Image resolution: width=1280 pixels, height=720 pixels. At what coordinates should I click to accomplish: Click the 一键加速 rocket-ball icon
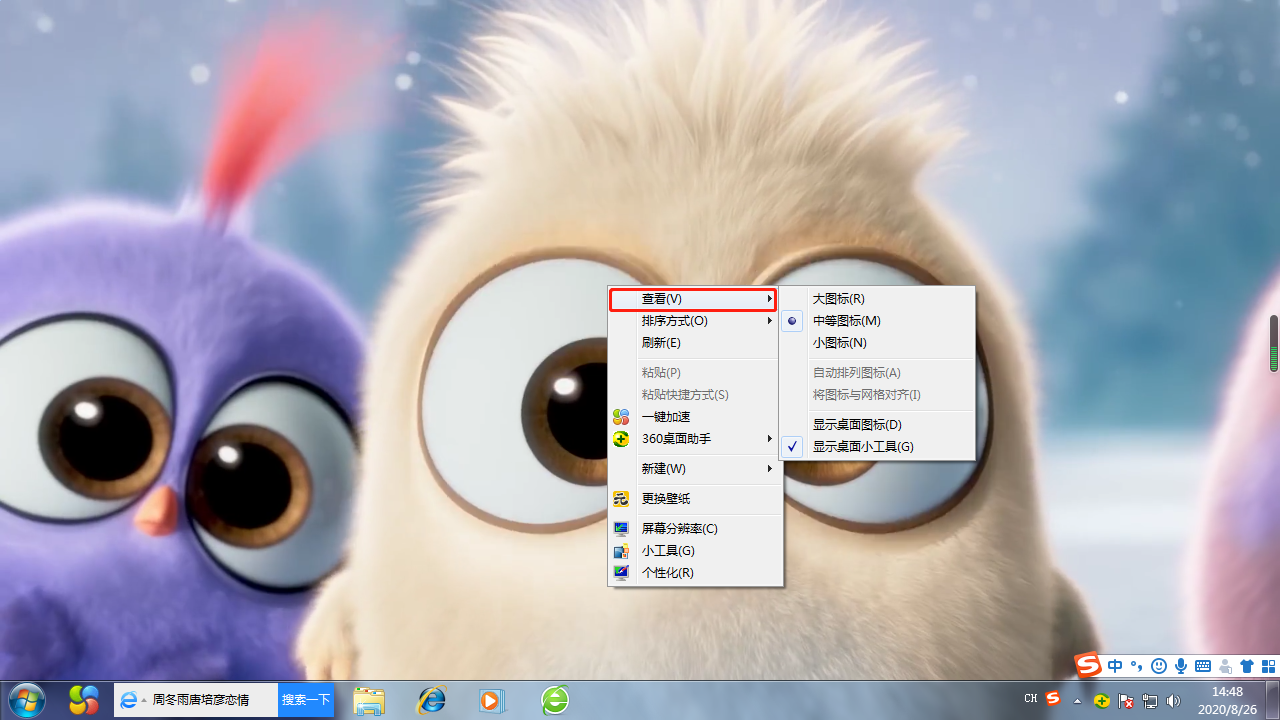click(x=621, y=417)
